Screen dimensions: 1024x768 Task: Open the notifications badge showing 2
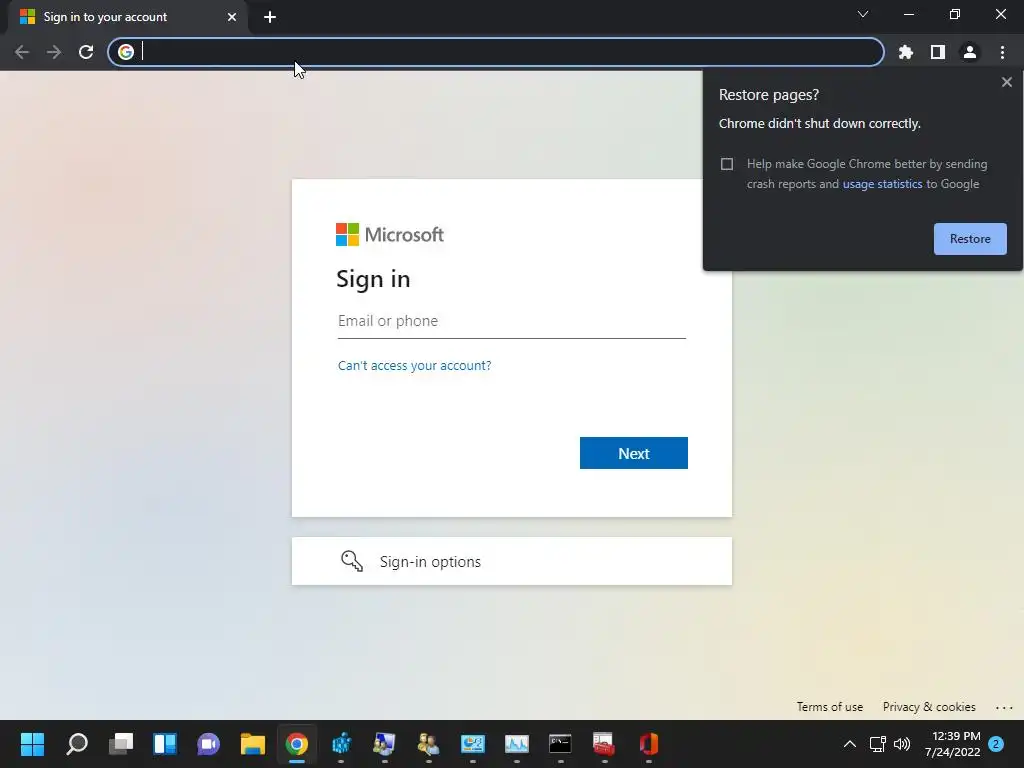point(996,744)
